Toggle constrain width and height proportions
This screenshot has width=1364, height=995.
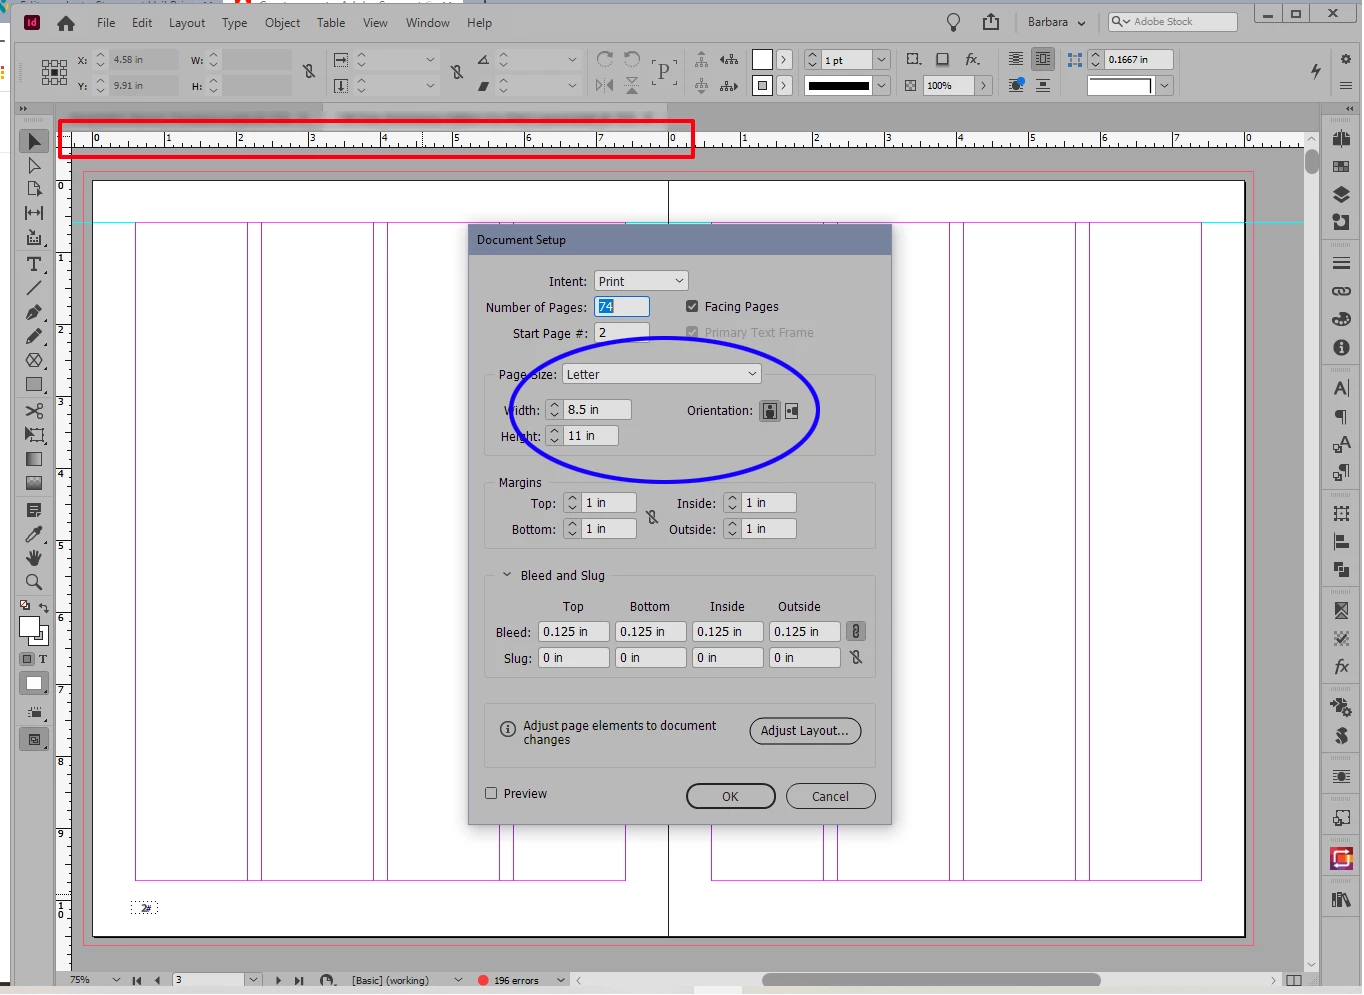tap(309, 72)
